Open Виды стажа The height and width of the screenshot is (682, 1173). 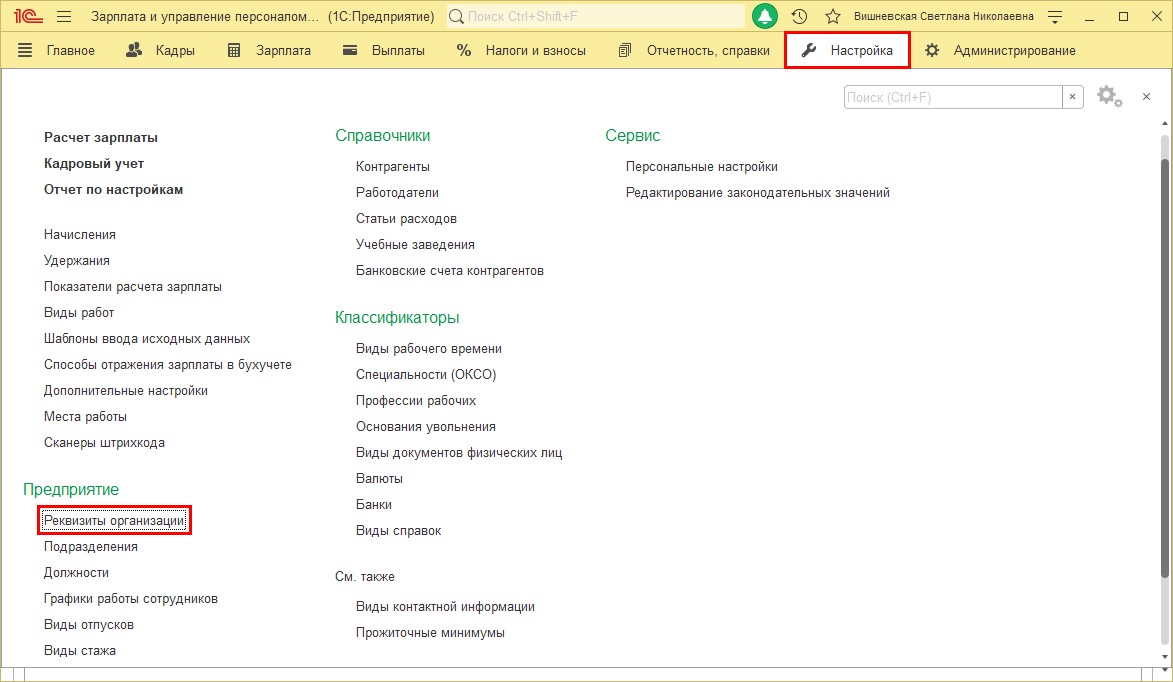pos(80,651)
